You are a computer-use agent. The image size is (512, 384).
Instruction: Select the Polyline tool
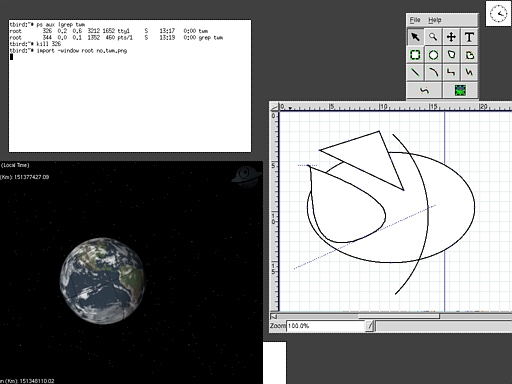469,72
